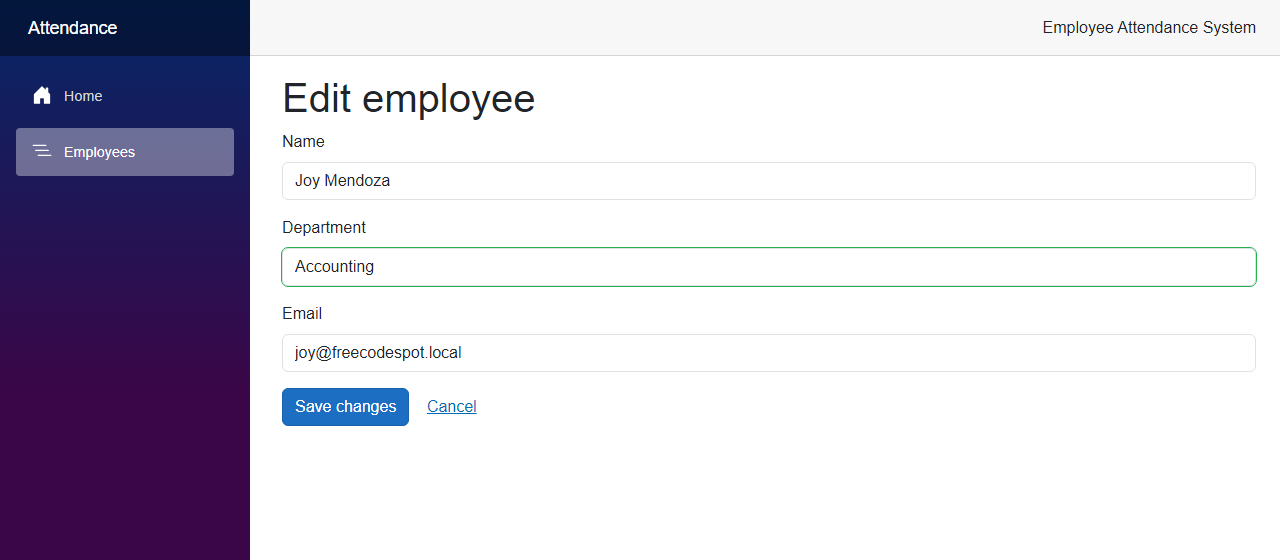The width and height of the screenshot is (1280, 560).
Task: Focus the Email field with joy@freecodespot.local
Action: click(x=768, y=353)
